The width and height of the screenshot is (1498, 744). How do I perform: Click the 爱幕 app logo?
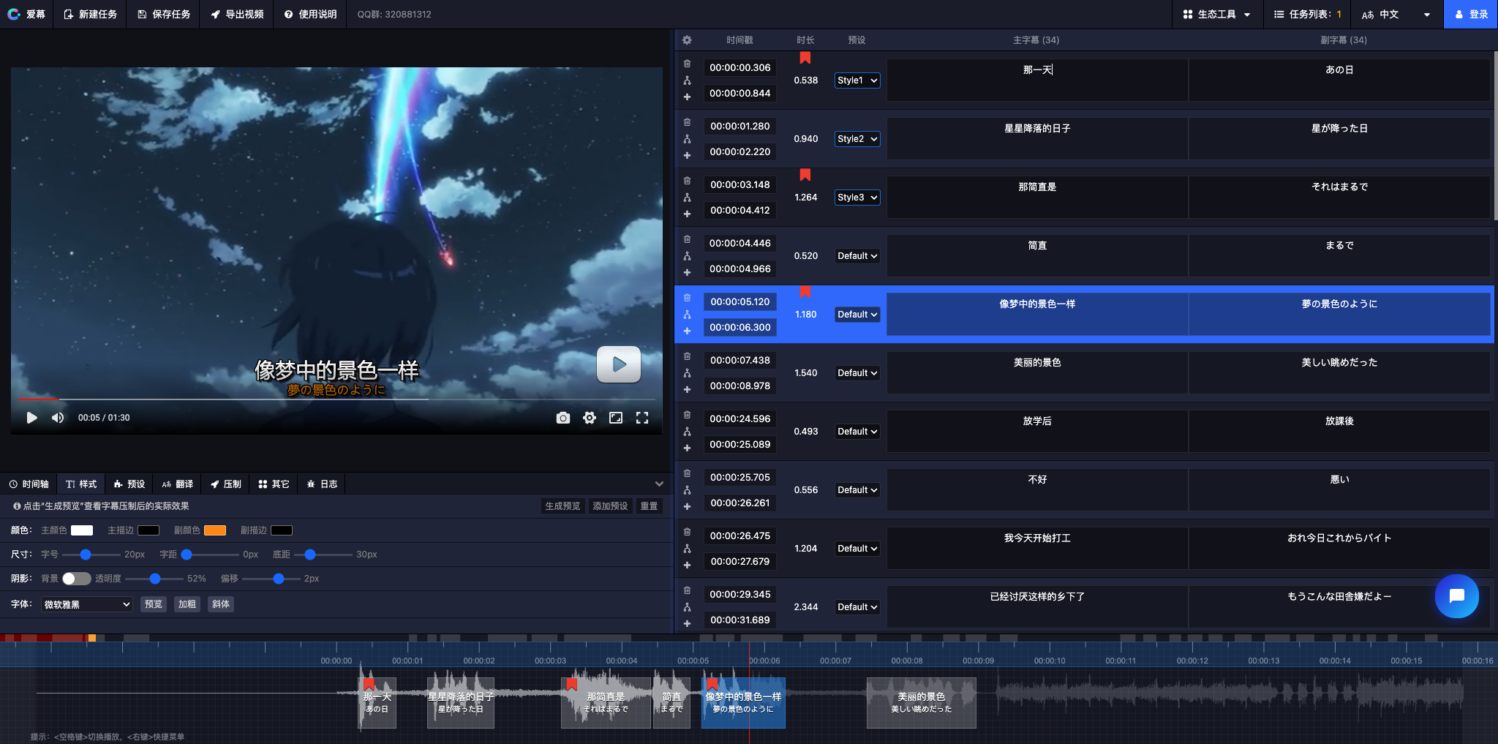click(x=26, y=14)
